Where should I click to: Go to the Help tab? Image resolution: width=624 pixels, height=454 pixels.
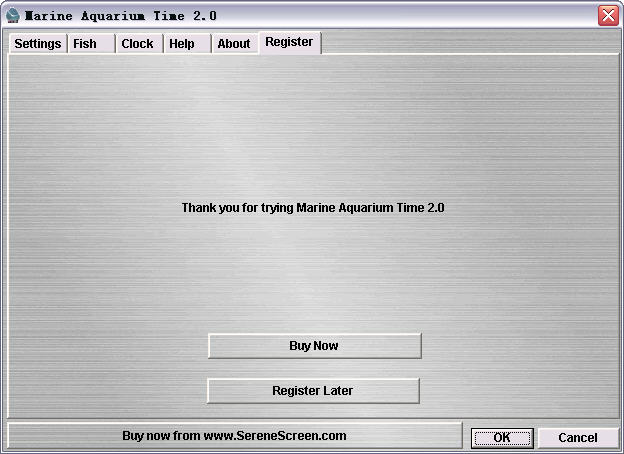coord(182,44)
